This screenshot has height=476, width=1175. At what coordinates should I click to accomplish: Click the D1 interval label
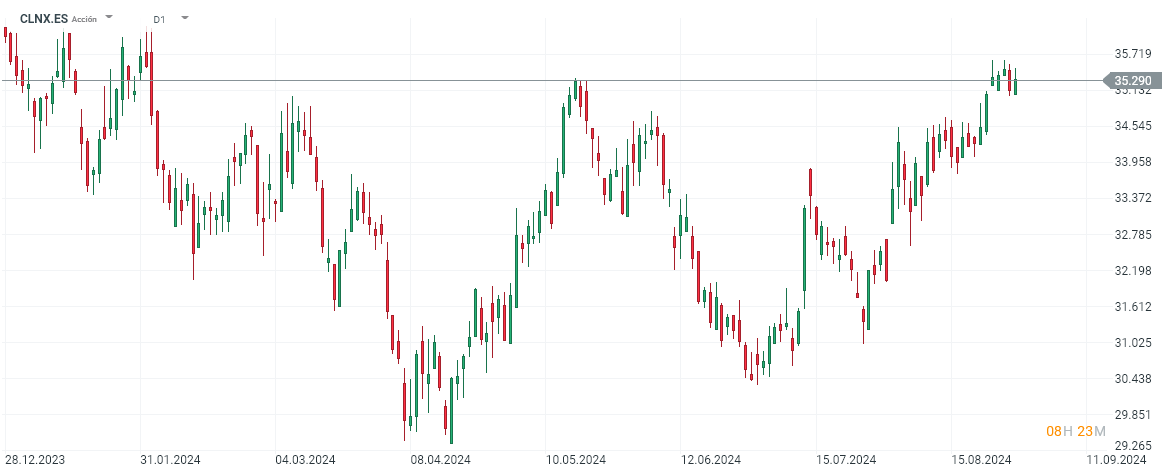click(160, 19)
